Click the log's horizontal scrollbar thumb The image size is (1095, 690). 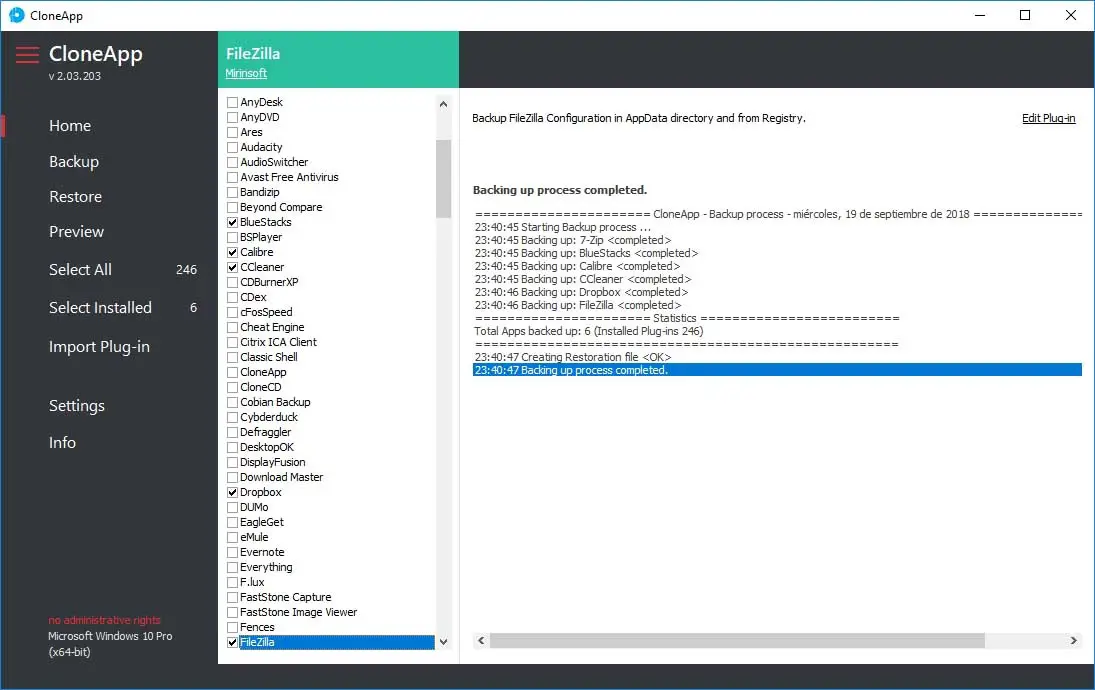(737, 640)
